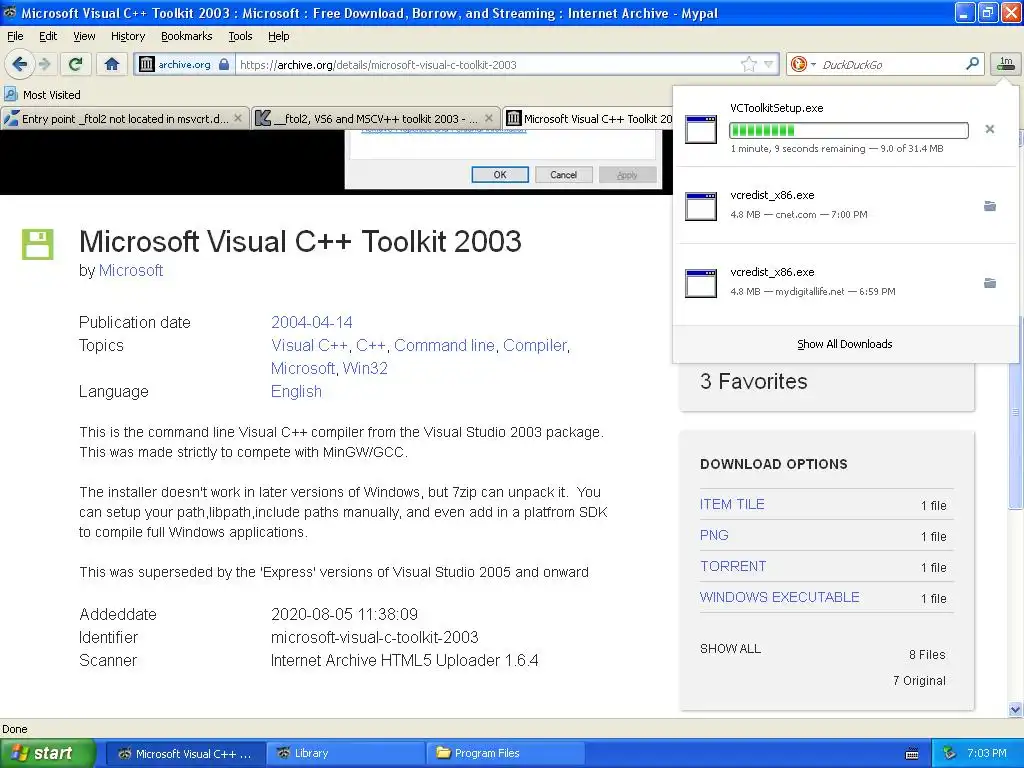Click the Forward navigation arrow
This screenshot has height=768, width=1024.
44,64
